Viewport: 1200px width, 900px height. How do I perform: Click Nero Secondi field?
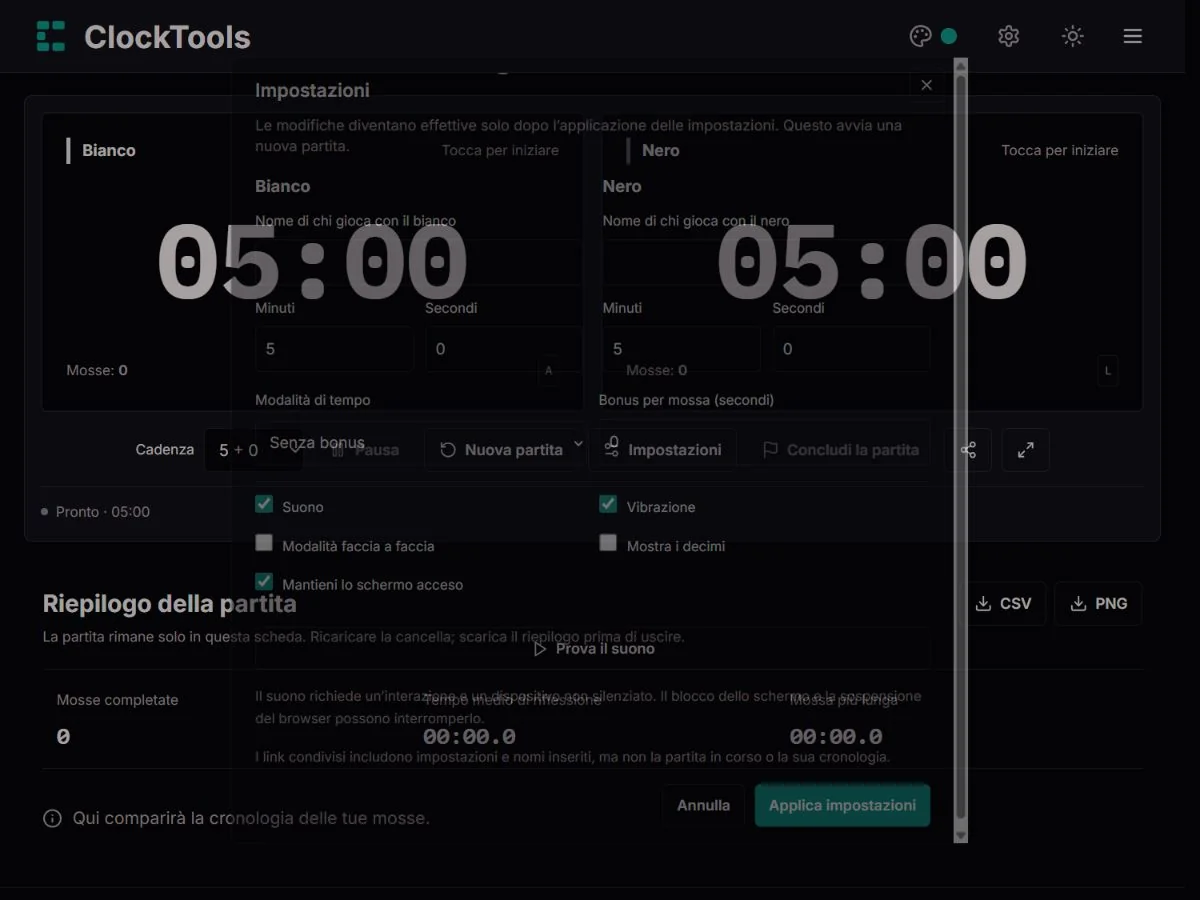[x=851, y=349]
